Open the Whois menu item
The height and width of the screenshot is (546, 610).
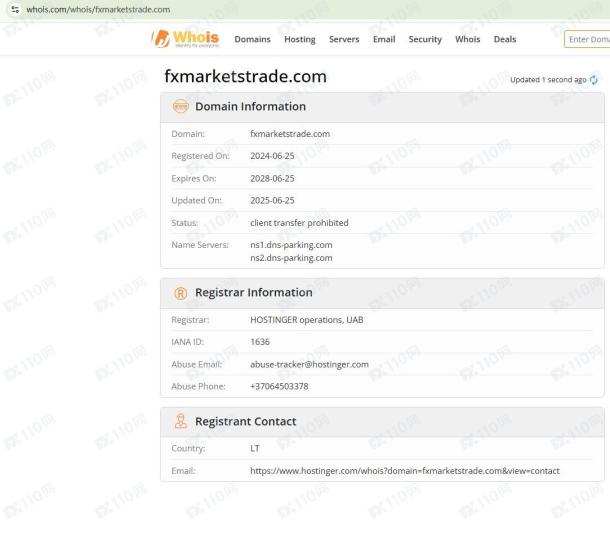coord(468,39)
